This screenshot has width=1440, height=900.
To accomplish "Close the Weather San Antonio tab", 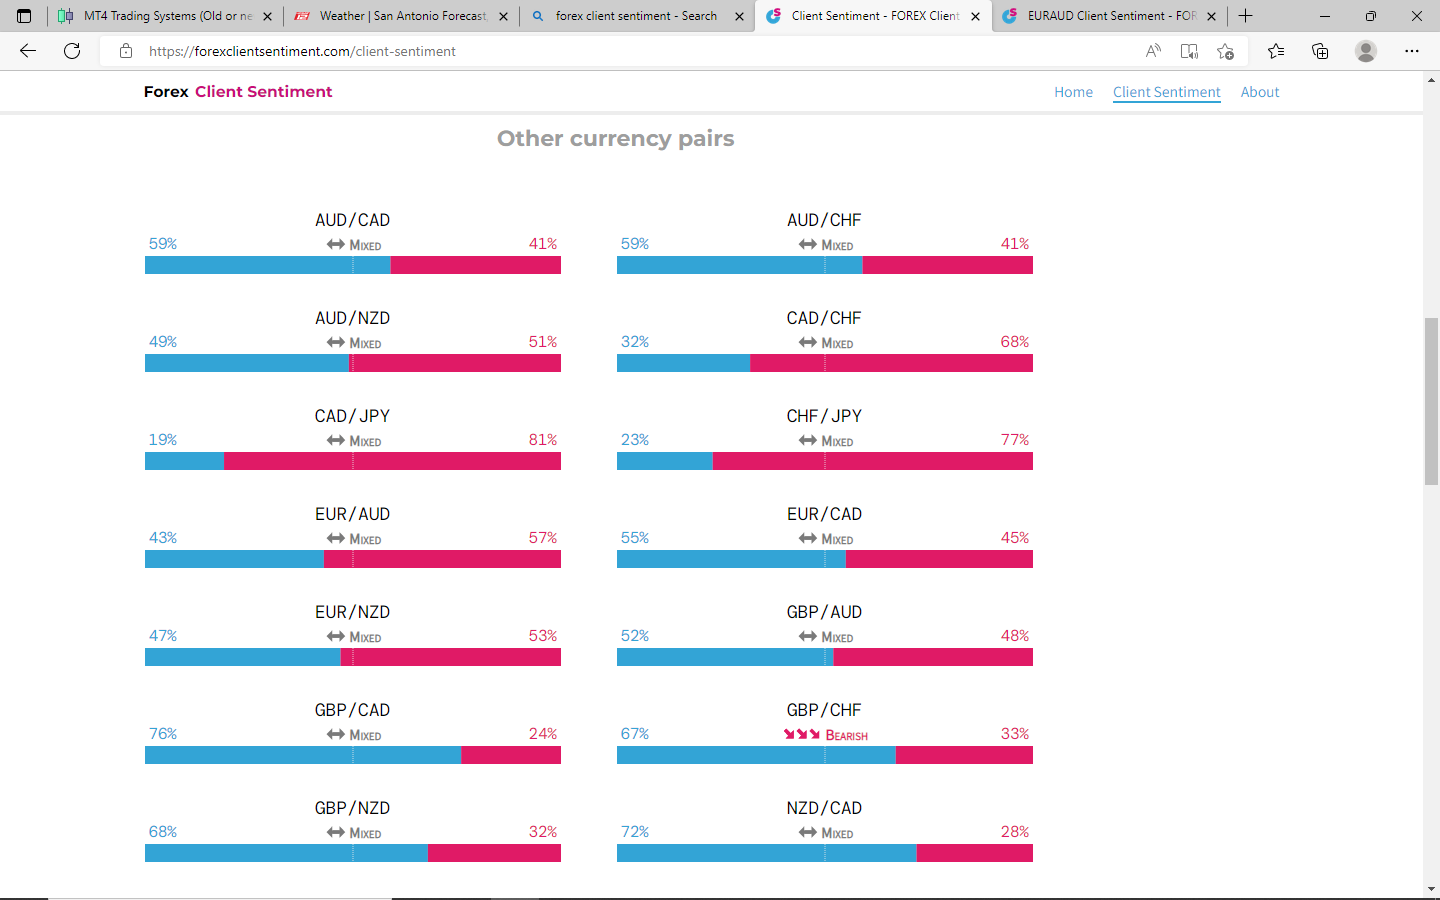I will (503, 16).
